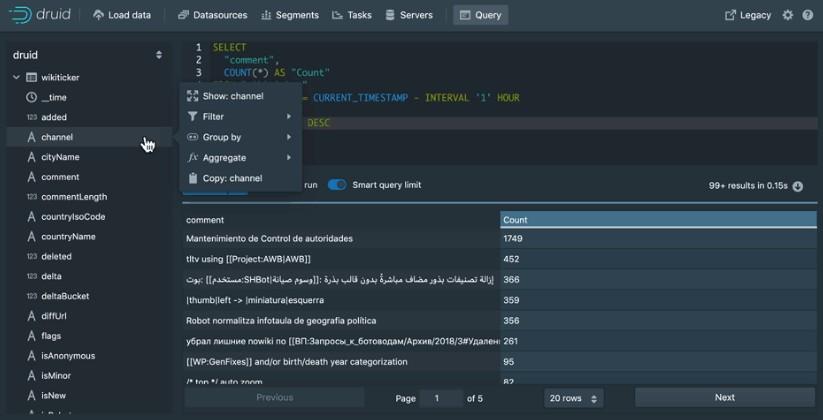Go to the Datasources tab
Image resolution: width=823 pixels, height=420 pixels.
(x=212, y=15)
